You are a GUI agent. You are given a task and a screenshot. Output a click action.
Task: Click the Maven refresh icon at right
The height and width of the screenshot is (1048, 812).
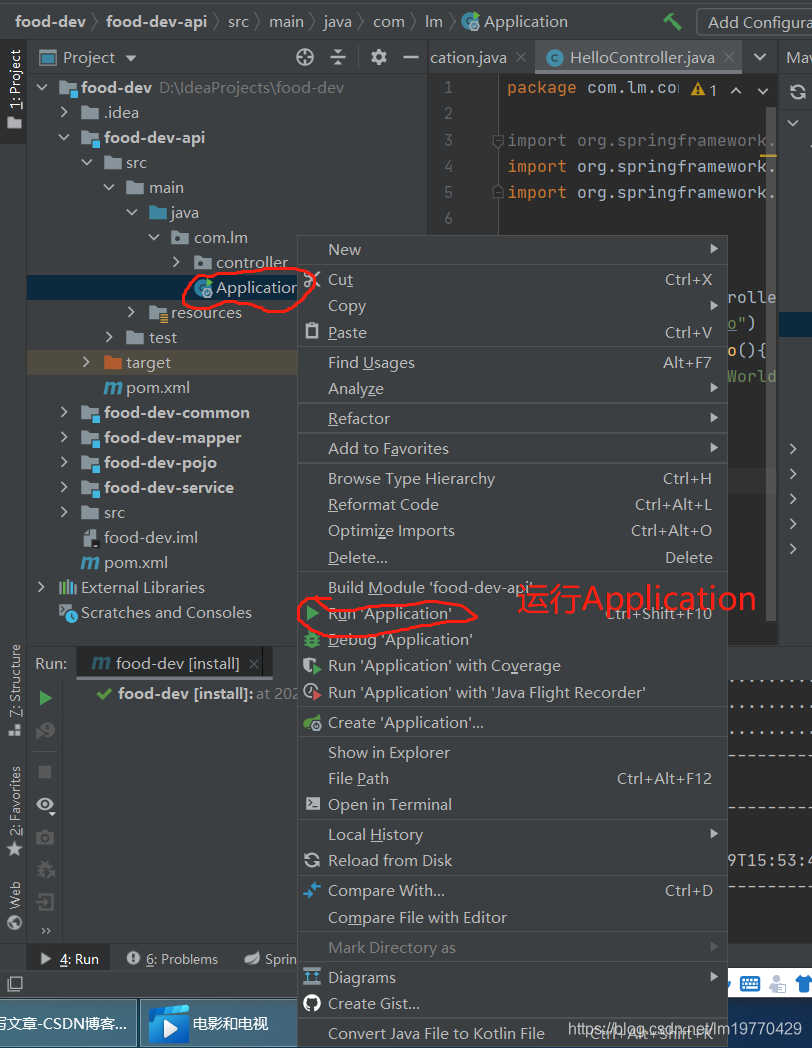pyautogui.click(x=797, y=92)
